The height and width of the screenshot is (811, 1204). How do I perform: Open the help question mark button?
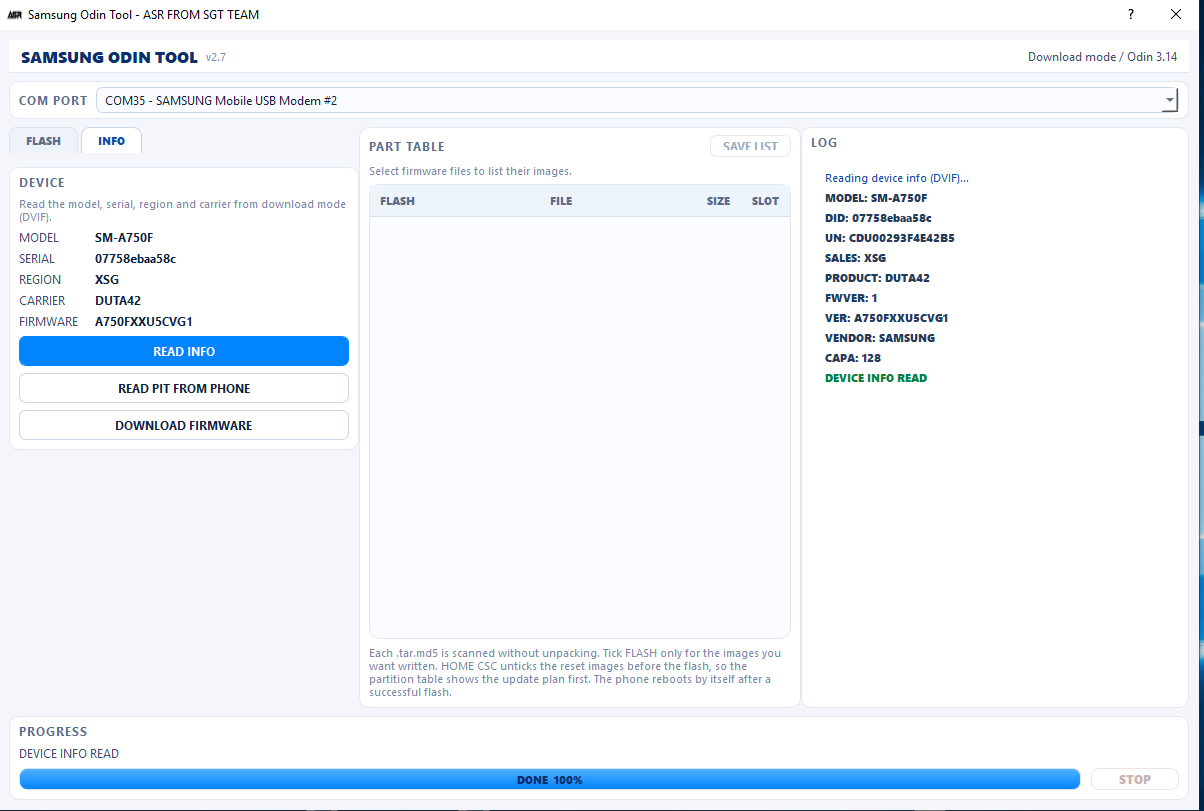pyautogui.click(x=1131, y=15)
